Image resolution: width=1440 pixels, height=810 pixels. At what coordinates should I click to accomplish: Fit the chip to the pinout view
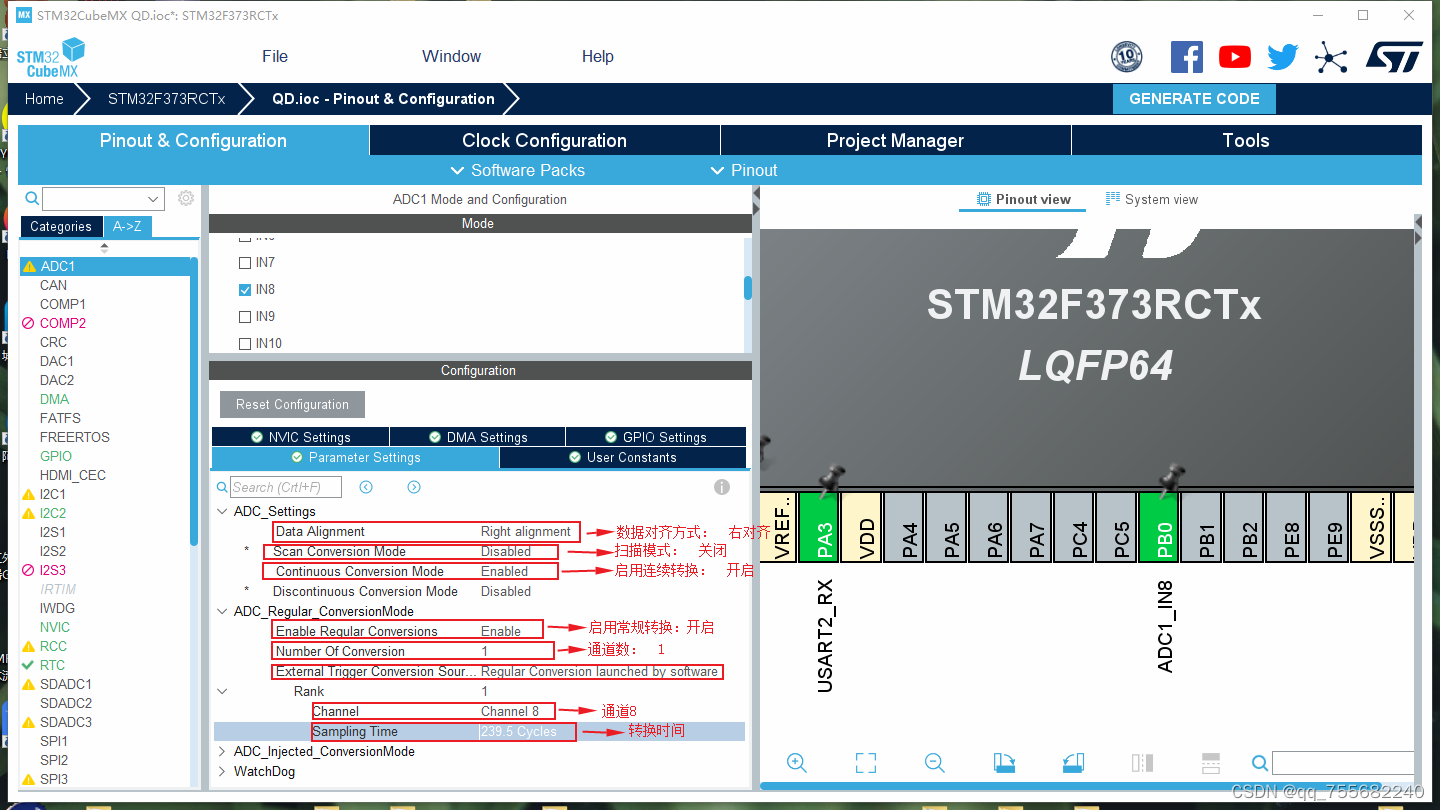point(866,763)
